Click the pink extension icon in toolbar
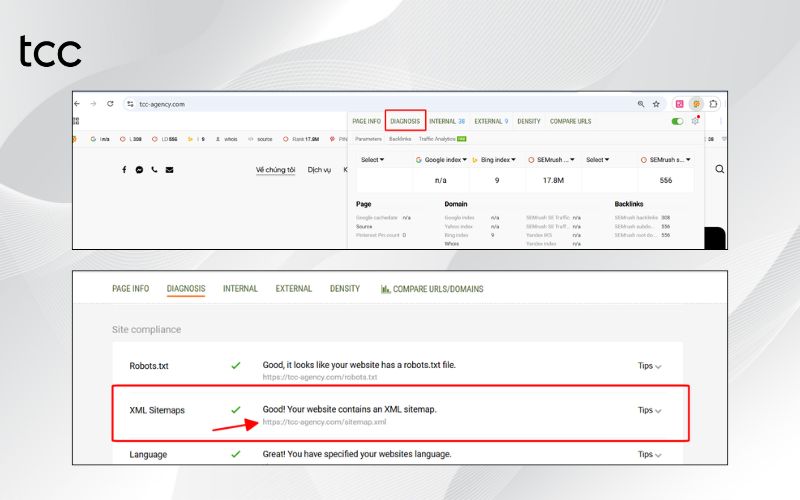The image size is (800, 500). pos(680,104)
